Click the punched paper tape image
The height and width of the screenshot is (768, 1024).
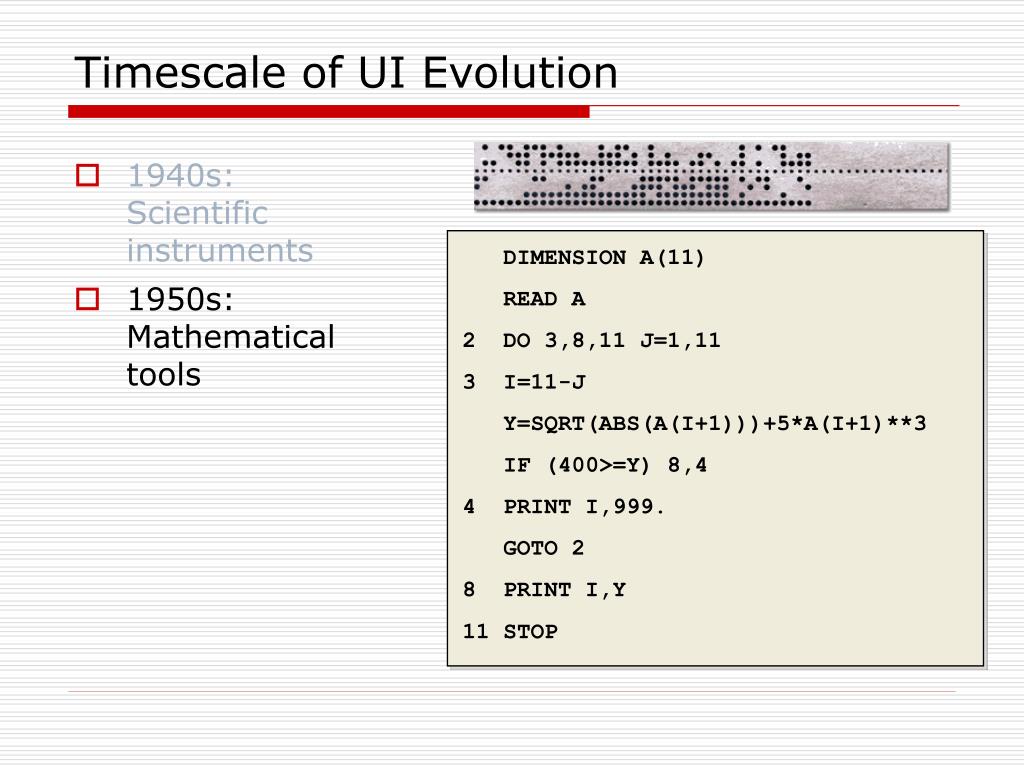coord(711,176)
